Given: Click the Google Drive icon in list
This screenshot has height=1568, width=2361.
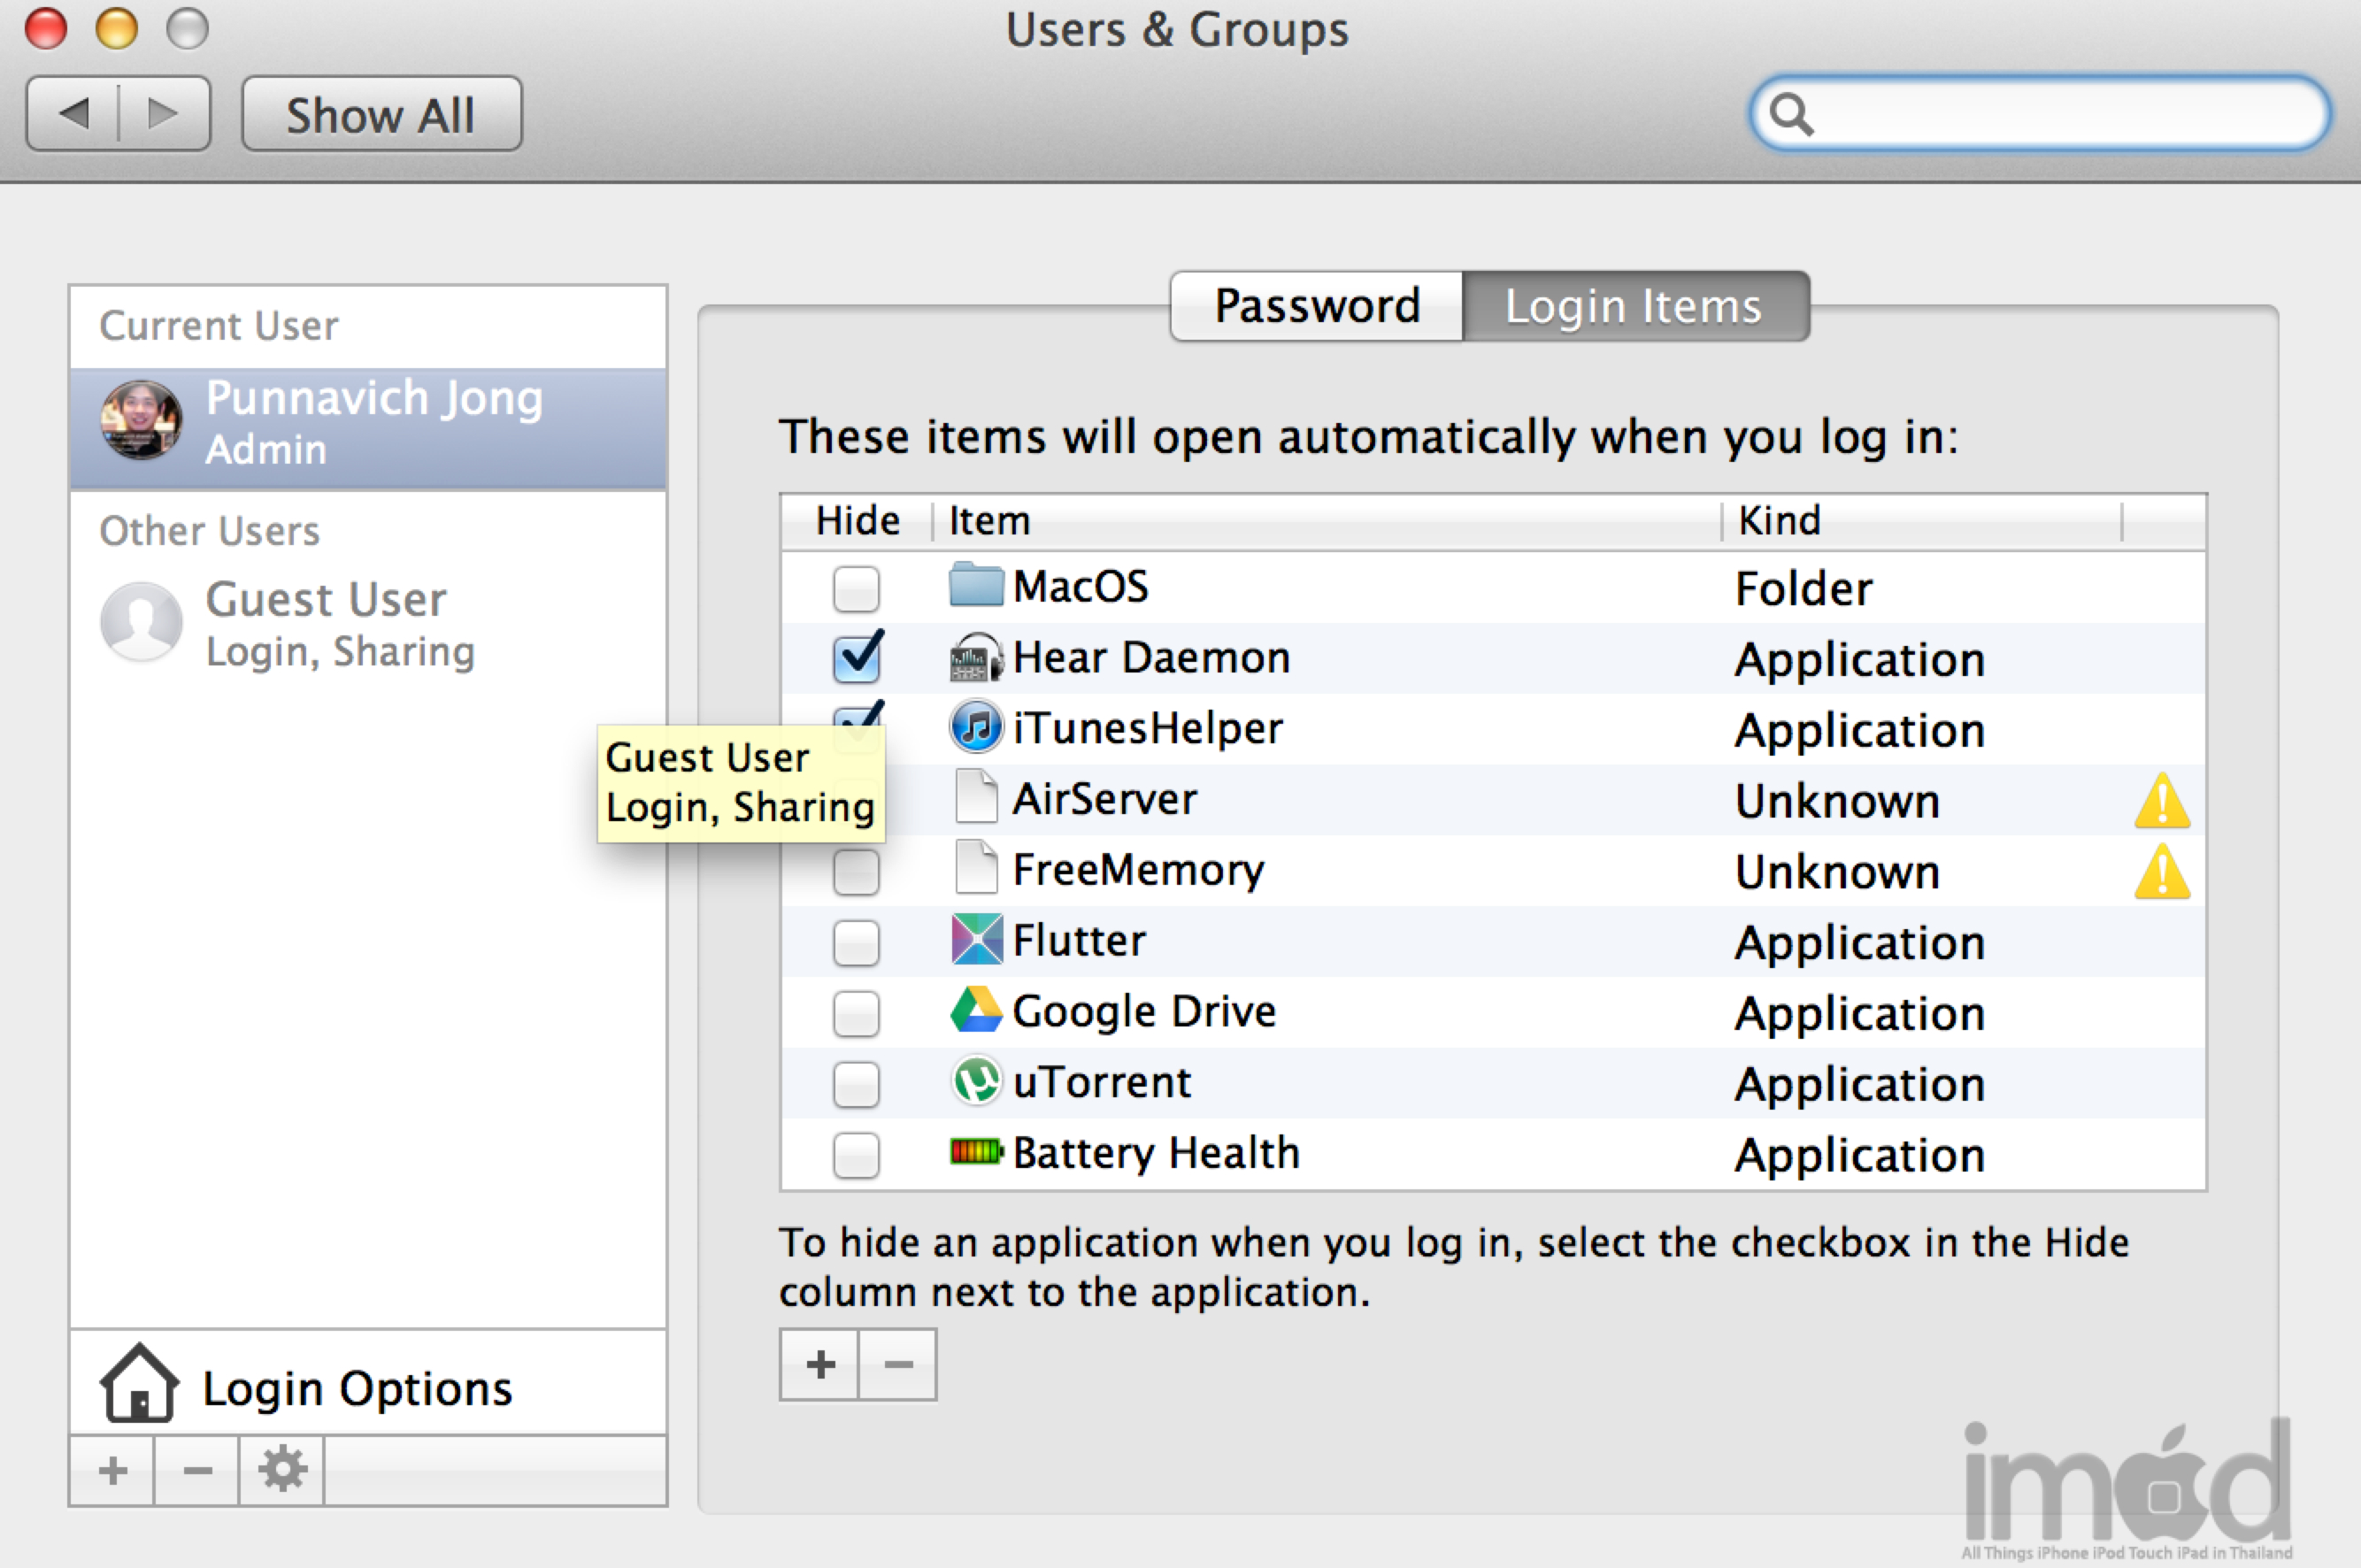Looking at the screenshot, I should point(975,1010).
